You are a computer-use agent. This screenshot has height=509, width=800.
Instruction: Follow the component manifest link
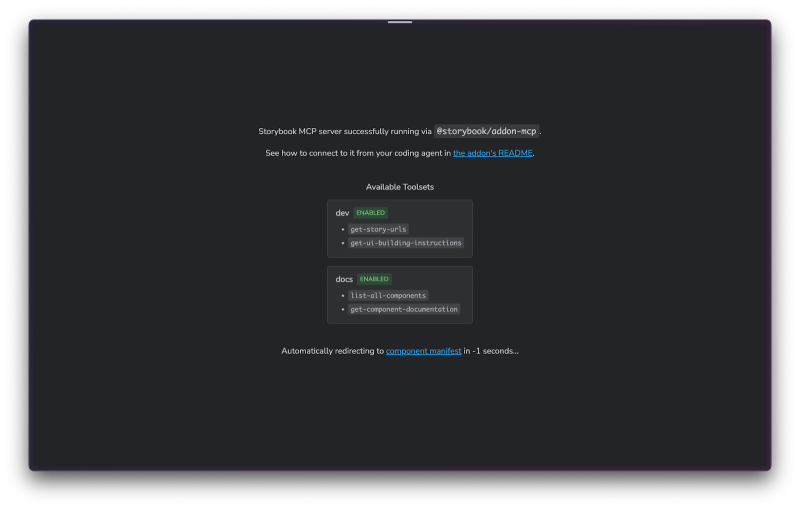tap(423, 351)
